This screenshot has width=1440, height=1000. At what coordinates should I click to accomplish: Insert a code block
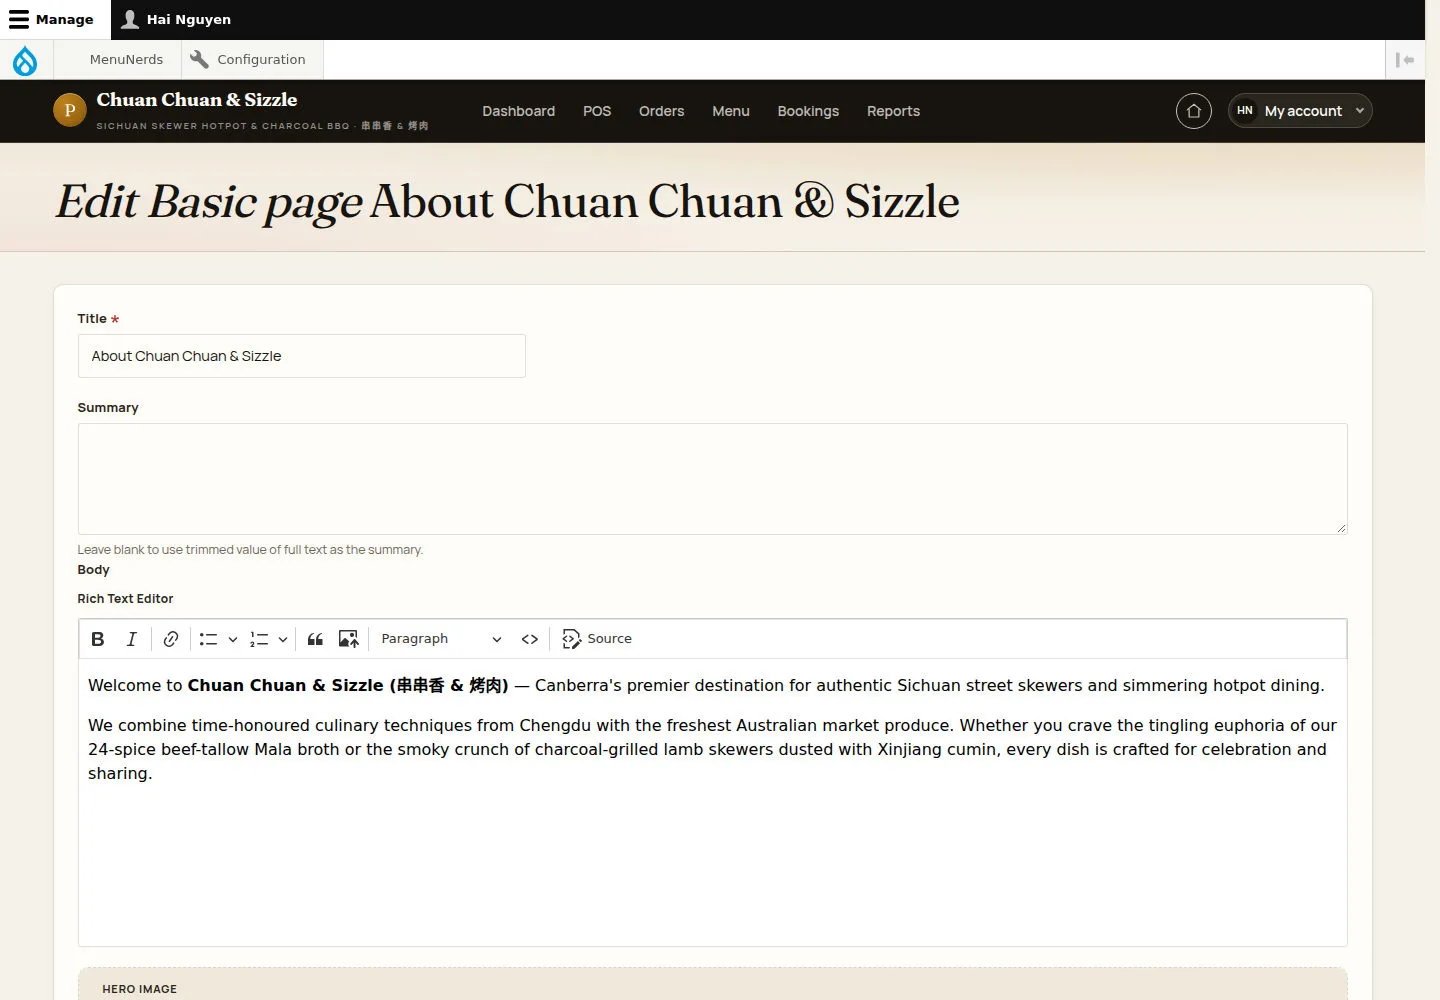(x=530, y=639)
